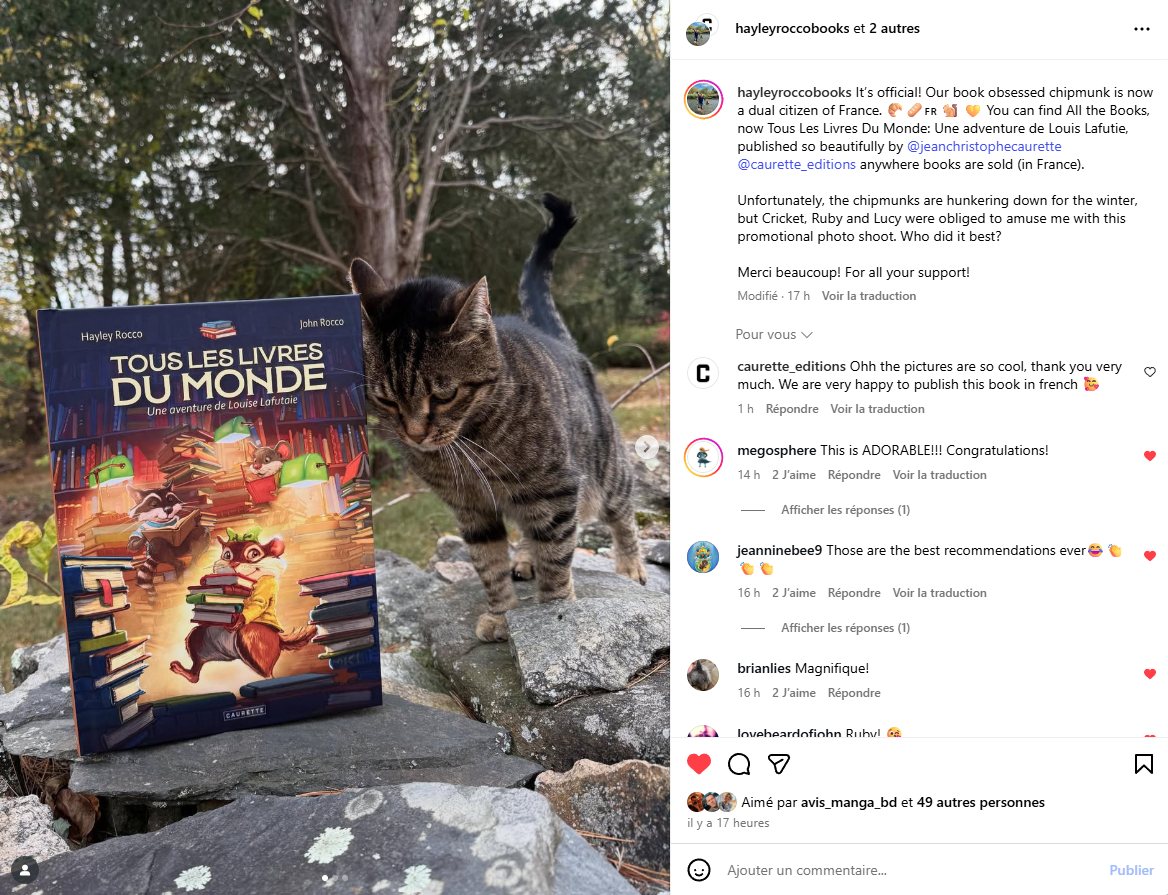This screenshot has width=1168, height=895.
Task: Share the post via paper plane icon
Action: 778,764
